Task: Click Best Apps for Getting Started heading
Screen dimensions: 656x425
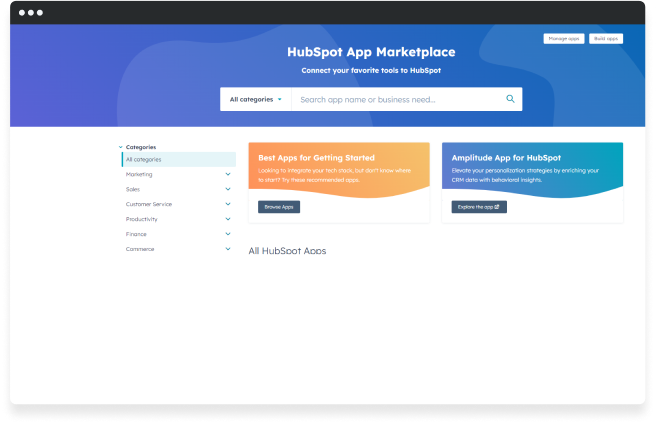Action: (x=316, y=158)
